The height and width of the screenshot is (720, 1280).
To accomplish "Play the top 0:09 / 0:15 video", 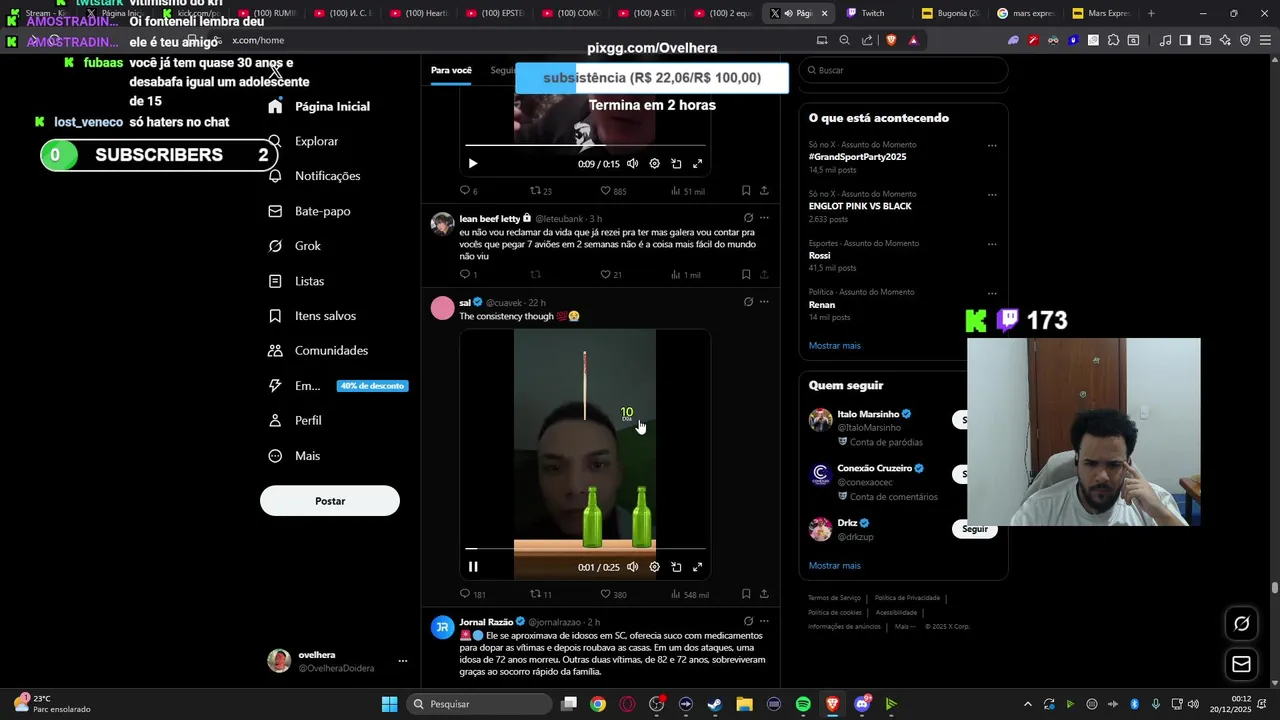I will coord(473,163).
